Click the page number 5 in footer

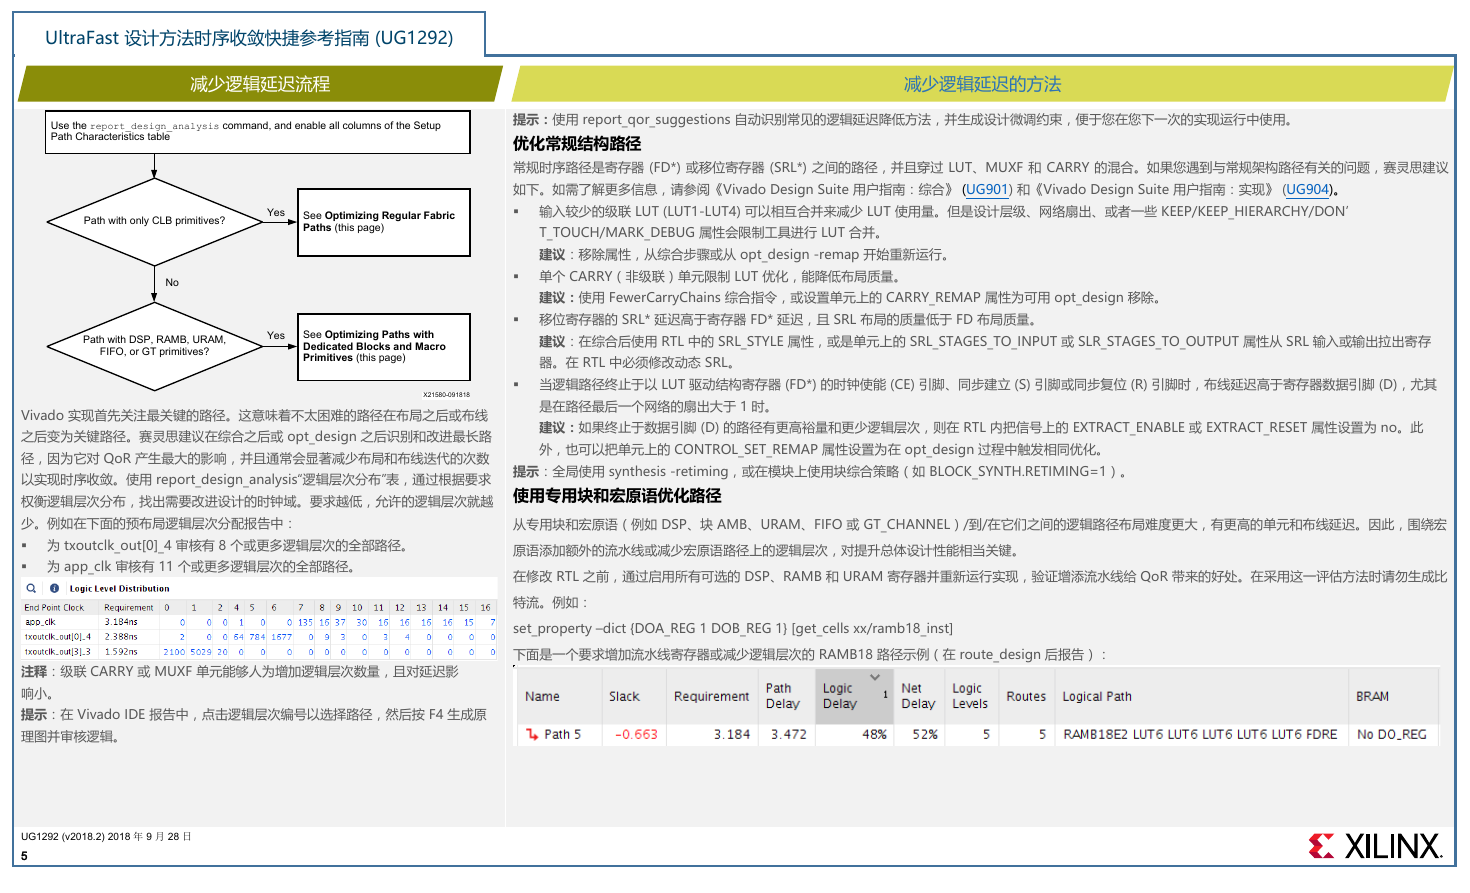[x=24, y=855]
